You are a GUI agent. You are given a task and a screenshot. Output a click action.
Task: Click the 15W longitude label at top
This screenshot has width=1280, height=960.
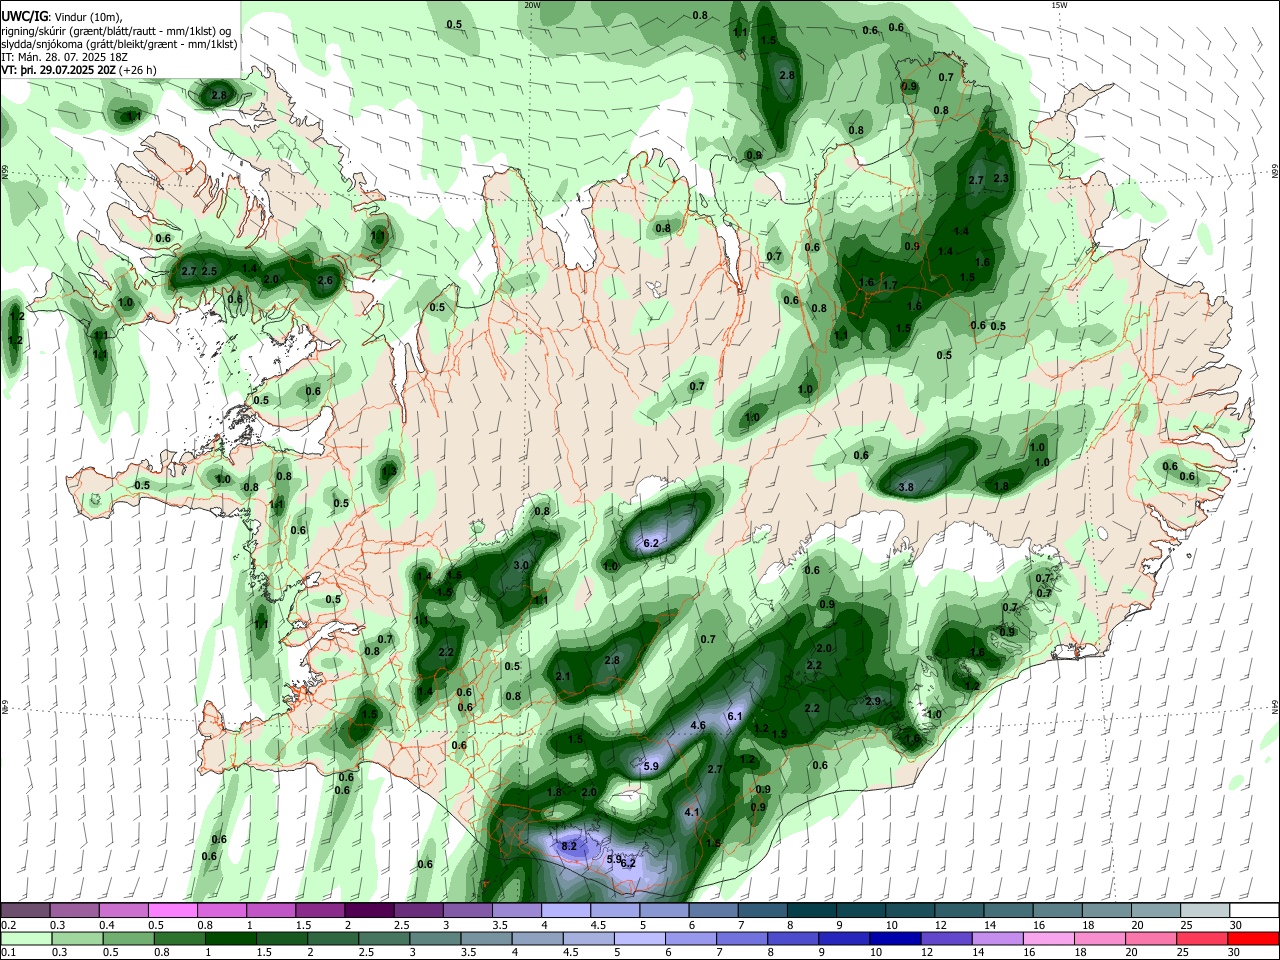(x=1059, y=4)
